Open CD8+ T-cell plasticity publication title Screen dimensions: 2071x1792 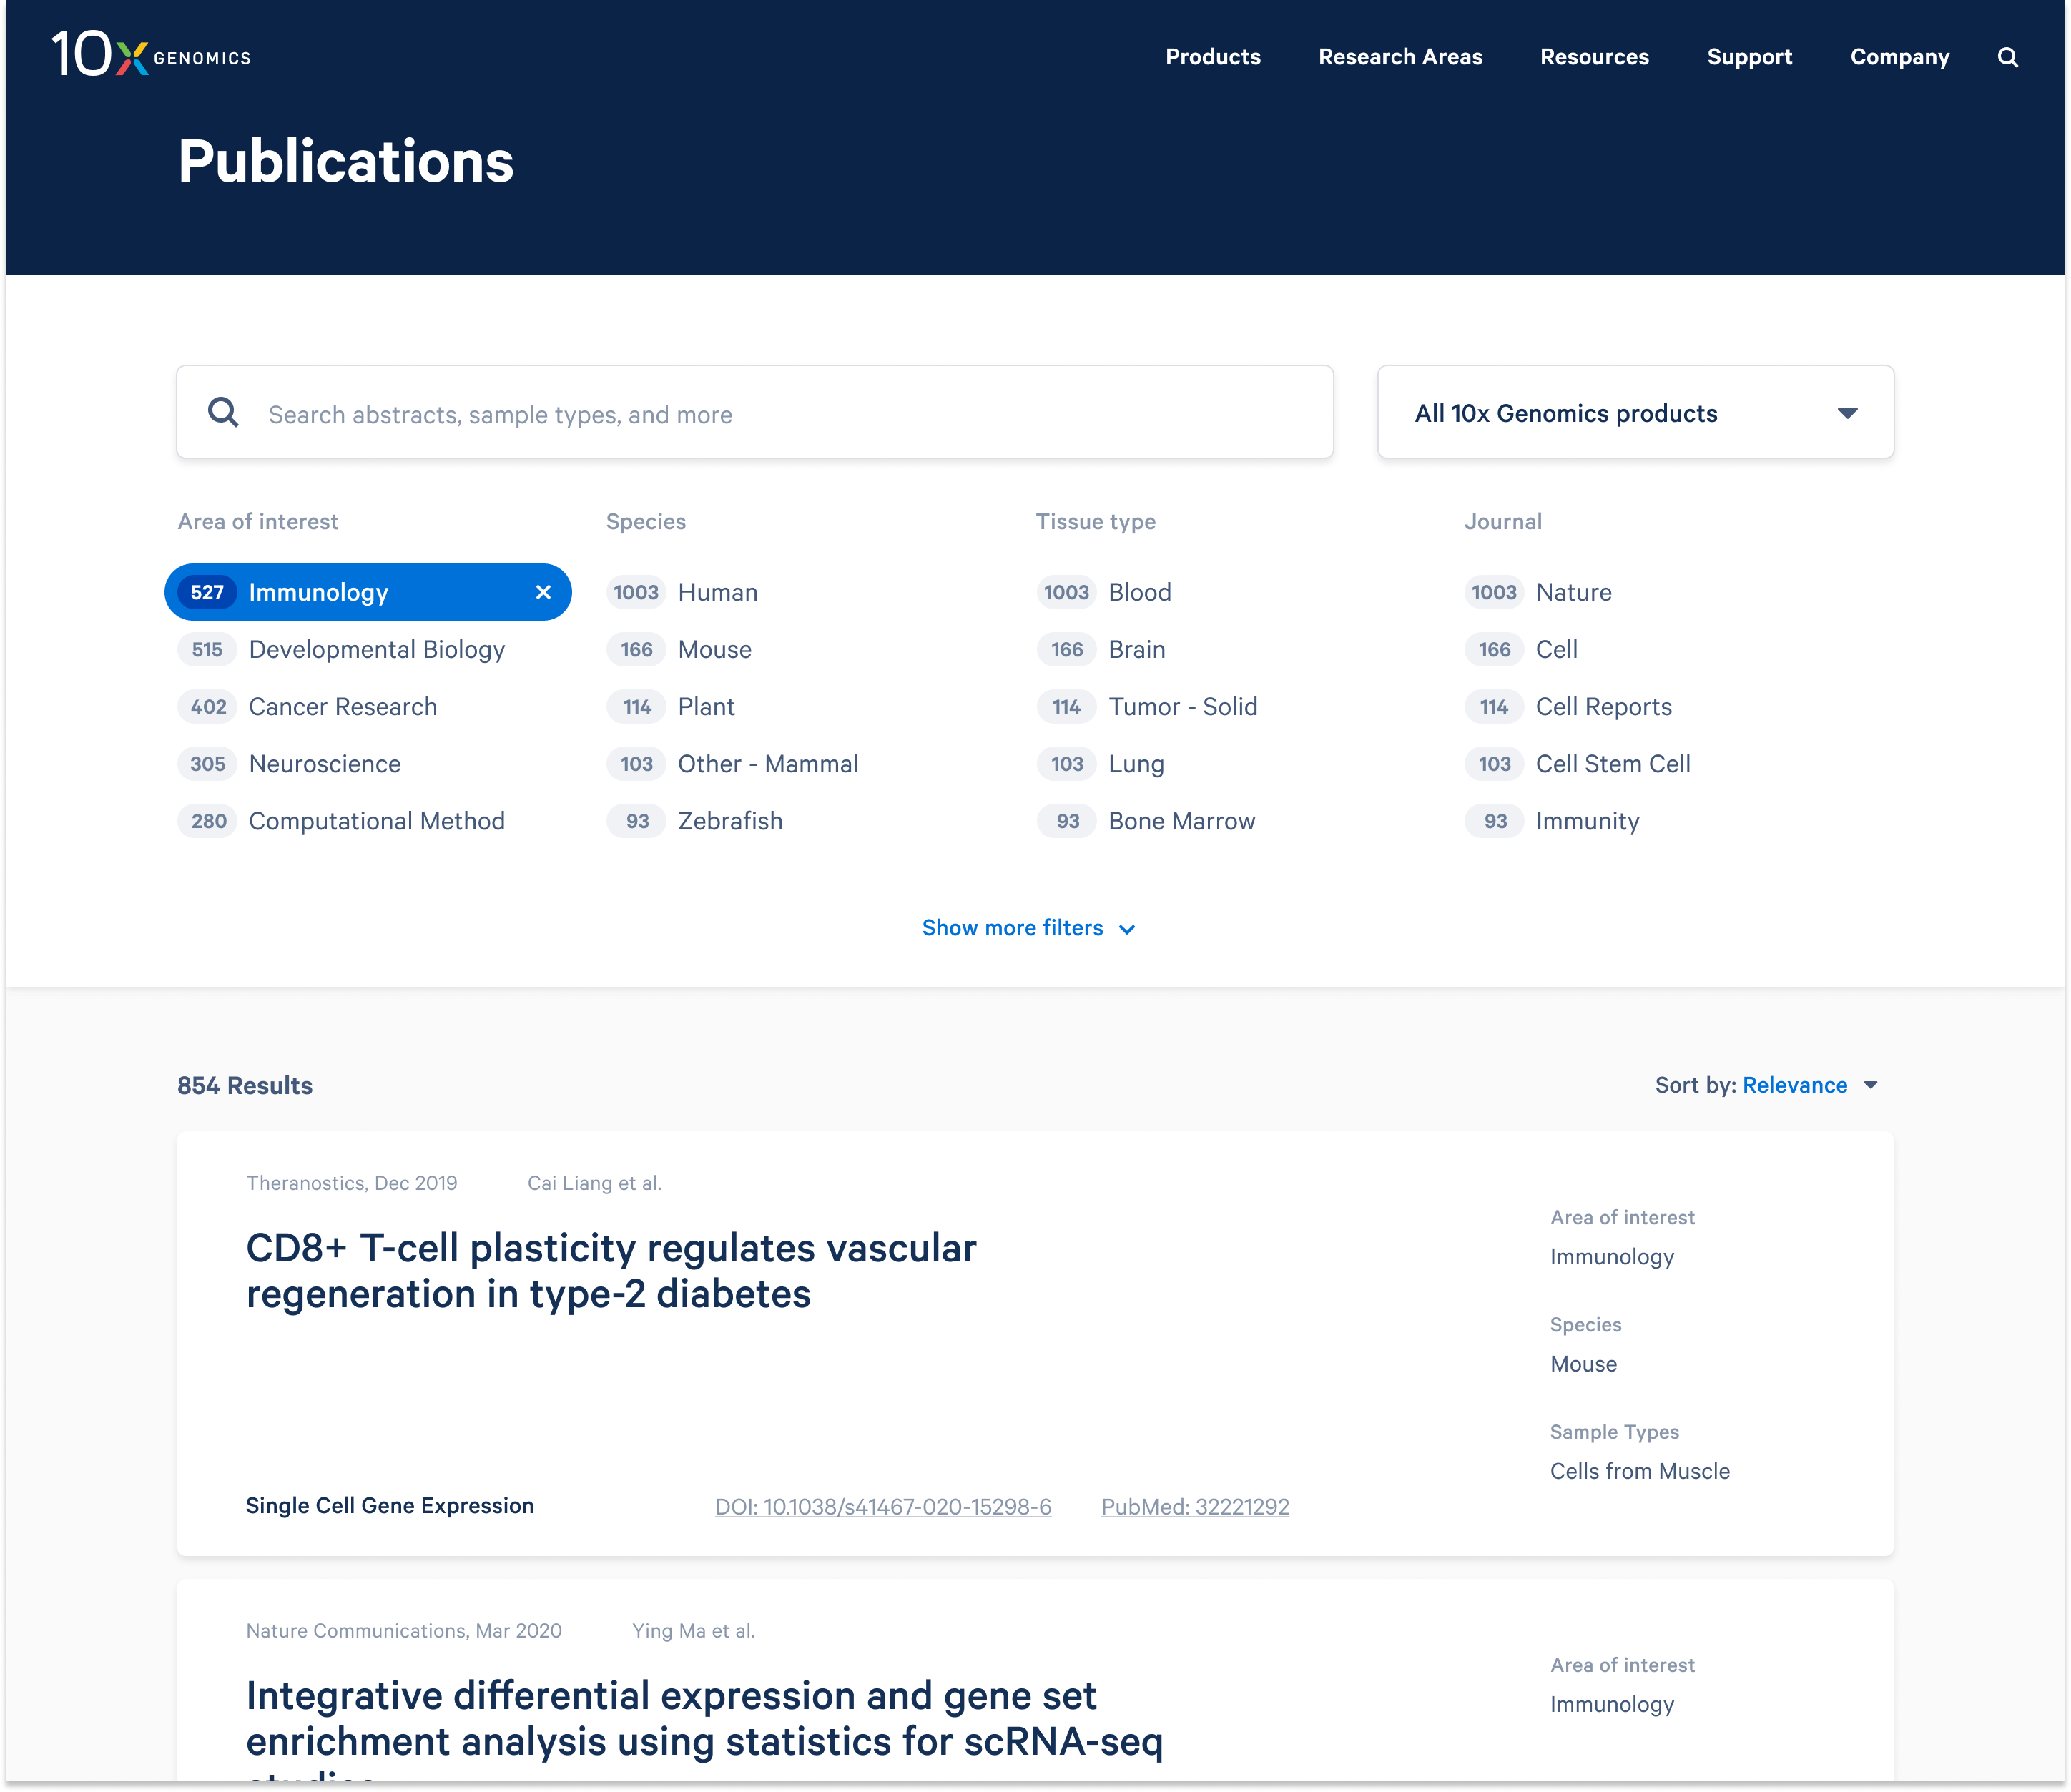point(610,1270)
